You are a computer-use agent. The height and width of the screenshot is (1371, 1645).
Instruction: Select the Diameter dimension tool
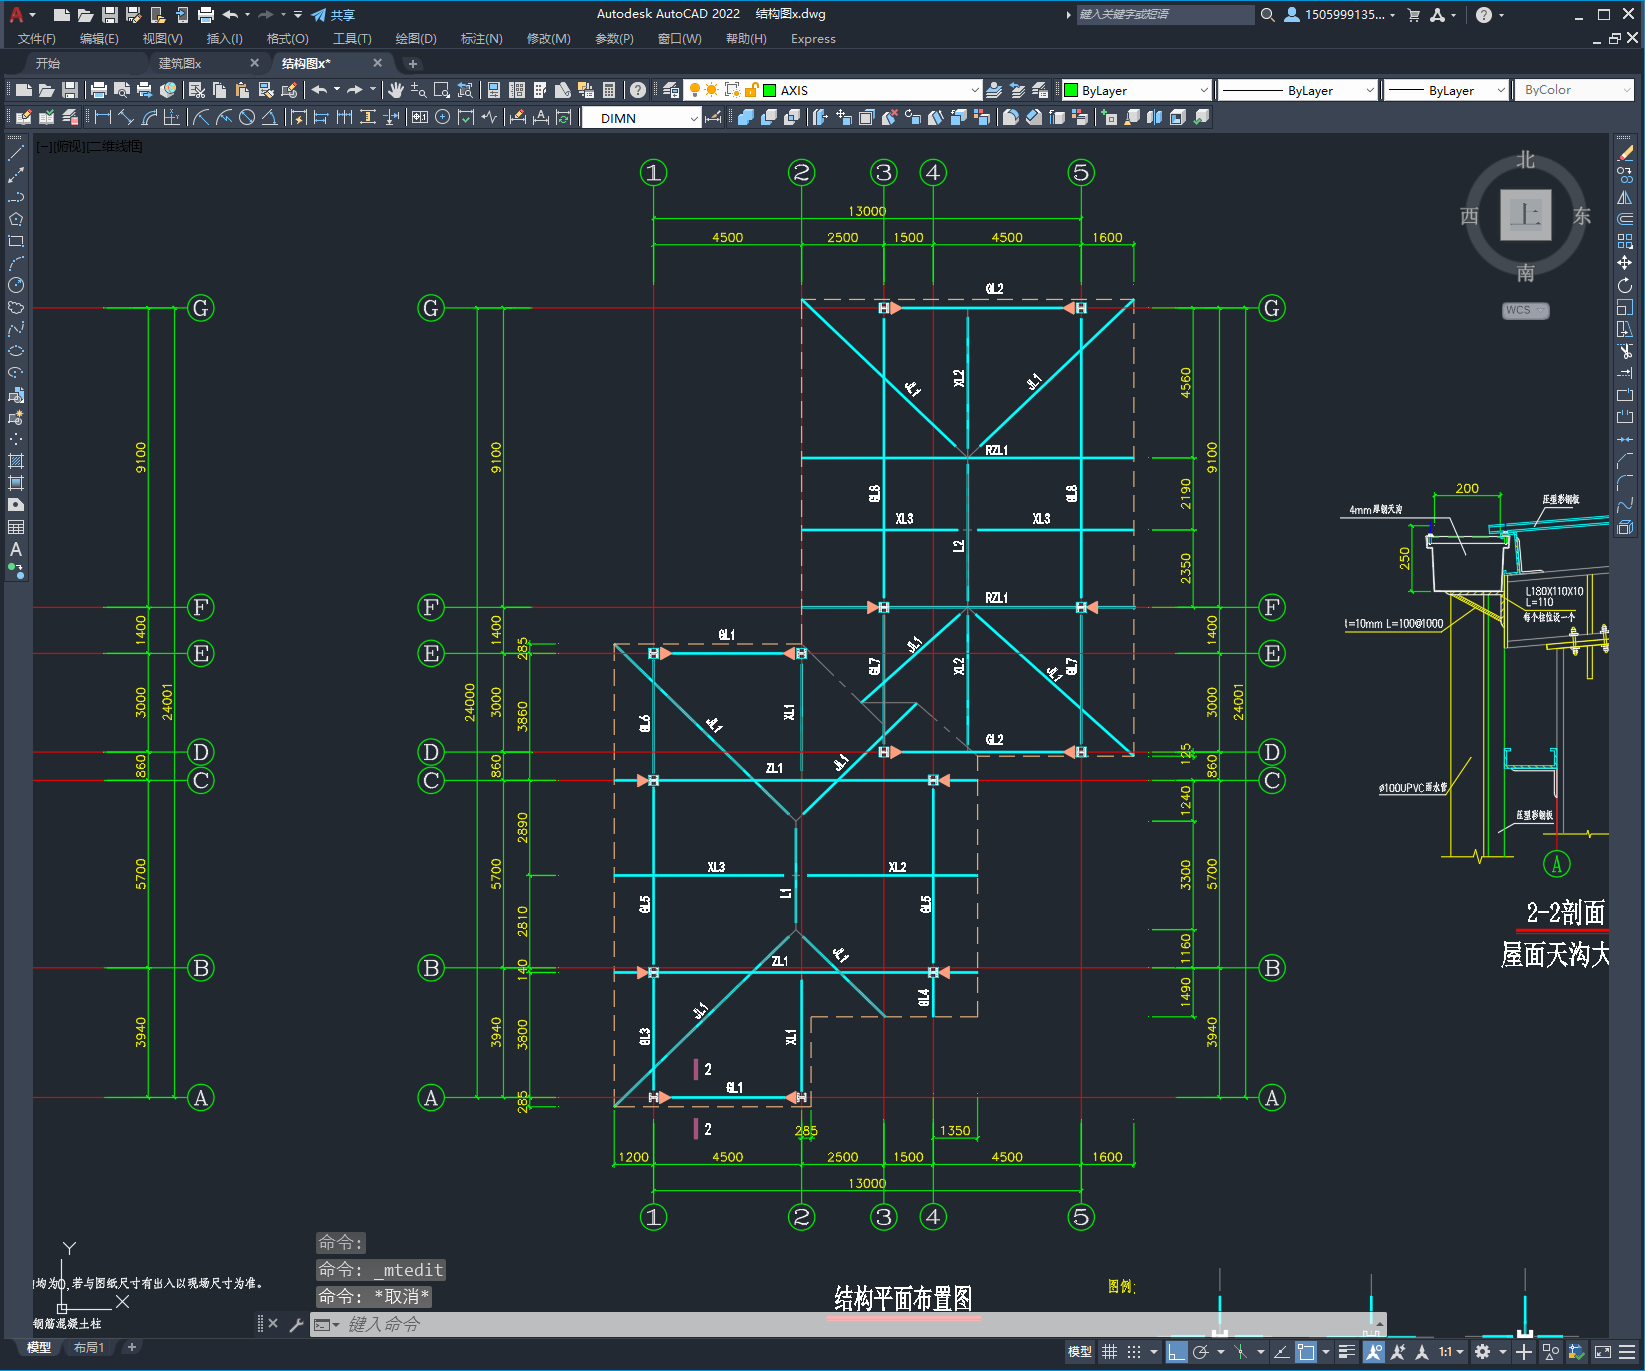coord(247,118)
